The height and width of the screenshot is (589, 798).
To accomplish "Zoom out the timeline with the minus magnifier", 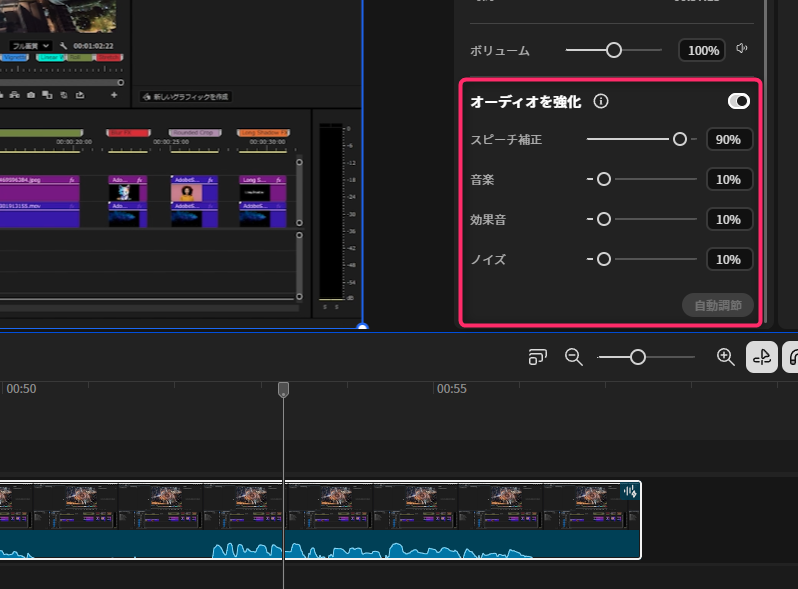I will pos(574,357).
